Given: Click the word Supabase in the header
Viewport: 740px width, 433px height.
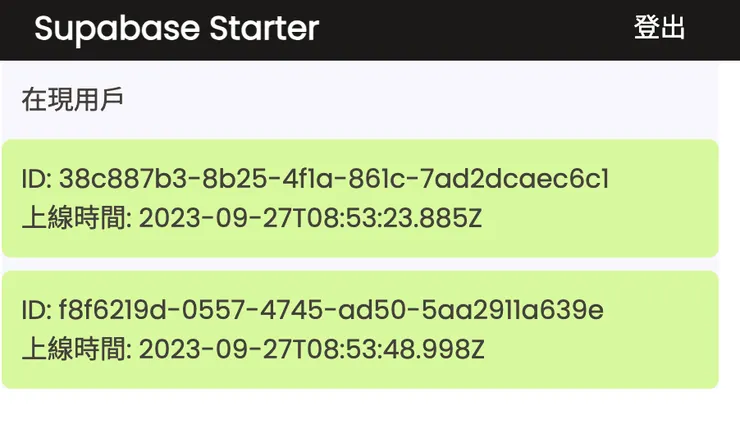Looking at the screenshot, I should [x=117, y=28].
